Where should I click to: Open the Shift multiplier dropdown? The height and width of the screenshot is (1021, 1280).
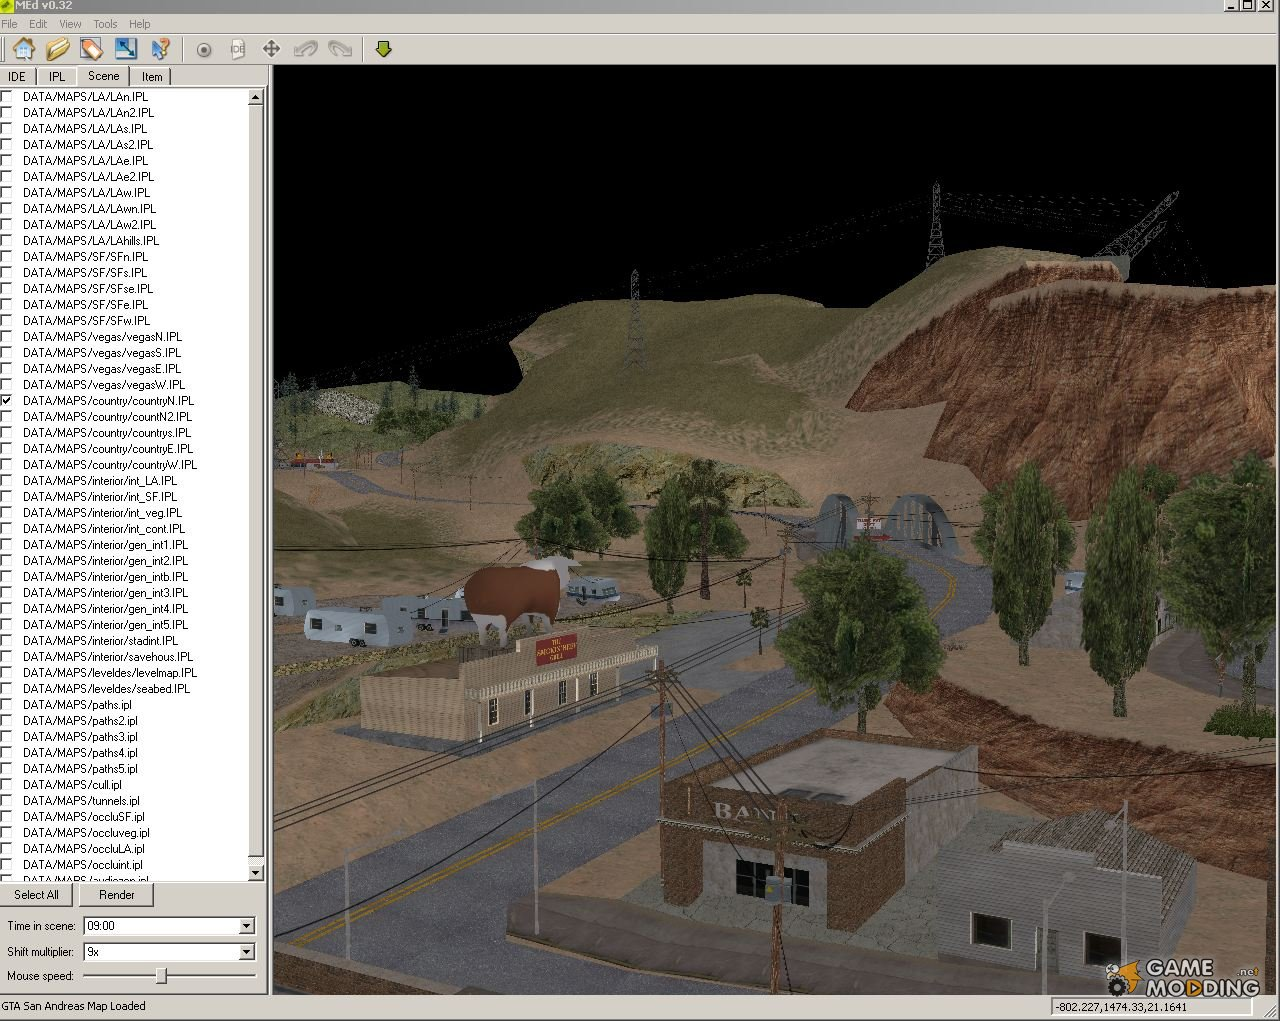tap(246, 952)
